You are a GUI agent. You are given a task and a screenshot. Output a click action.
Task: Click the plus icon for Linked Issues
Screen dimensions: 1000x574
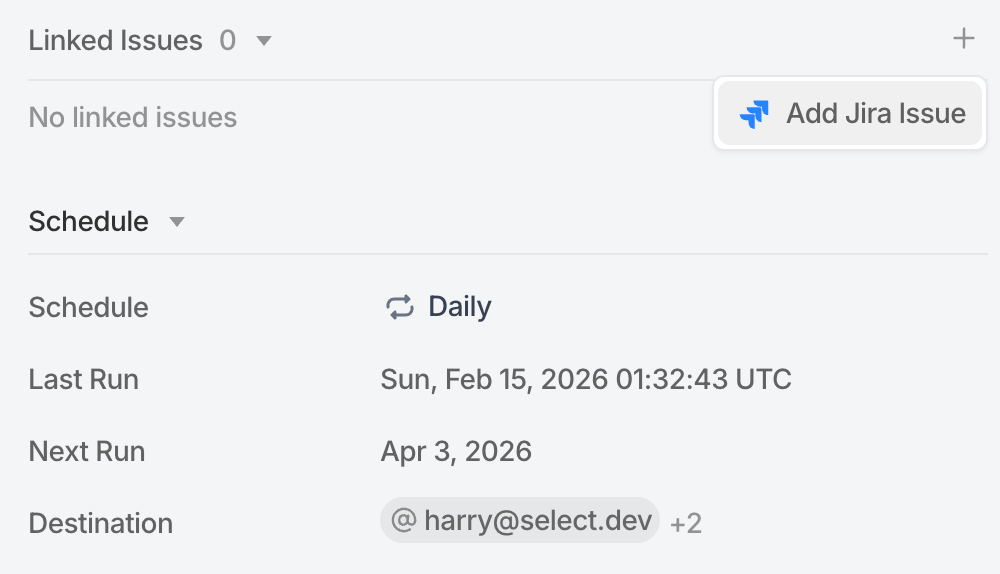coord(963,39)
